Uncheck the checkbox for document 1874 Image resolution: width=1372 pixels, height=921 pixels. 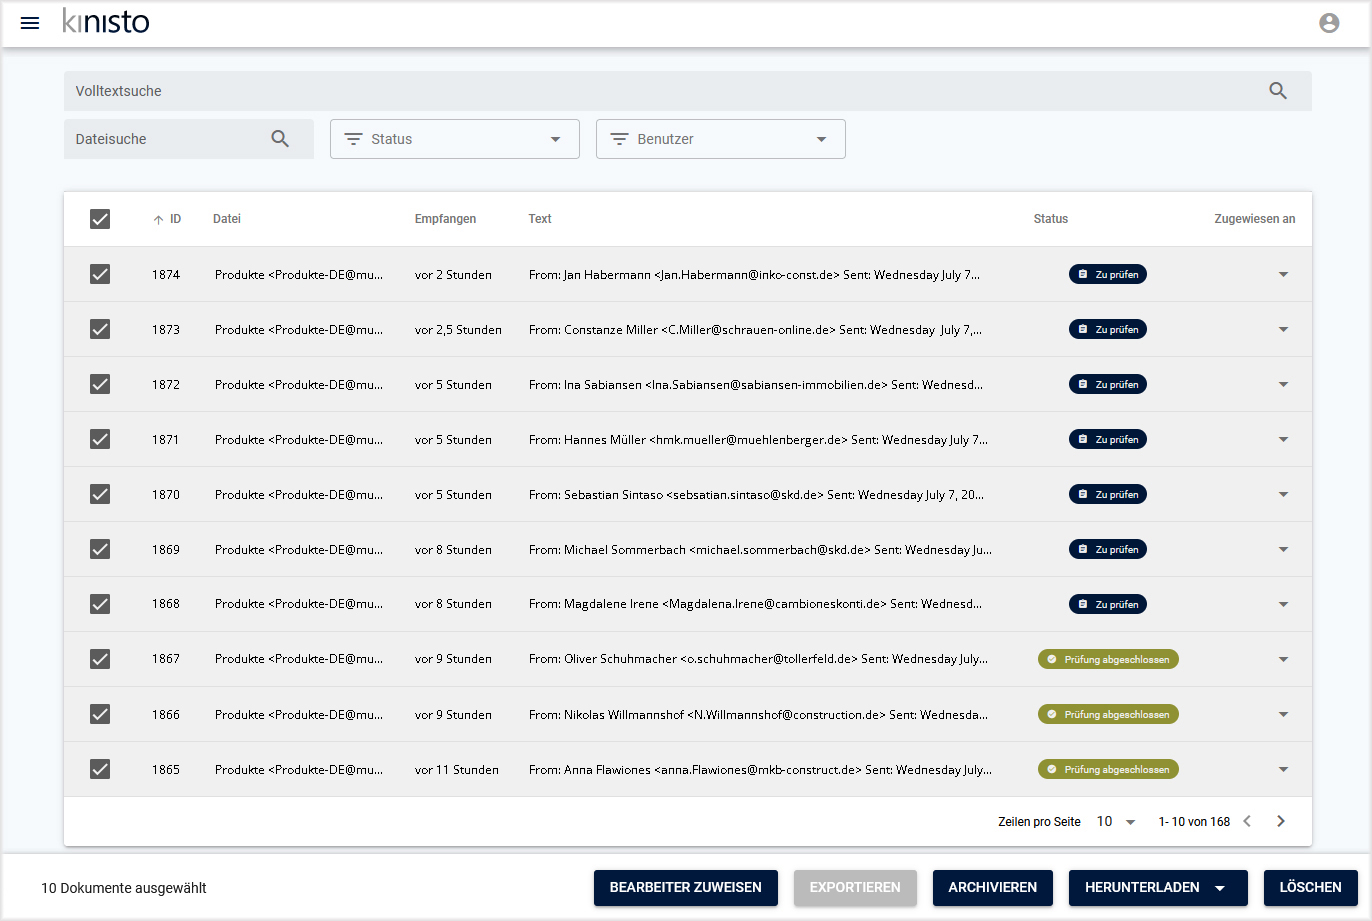point(100,274)
